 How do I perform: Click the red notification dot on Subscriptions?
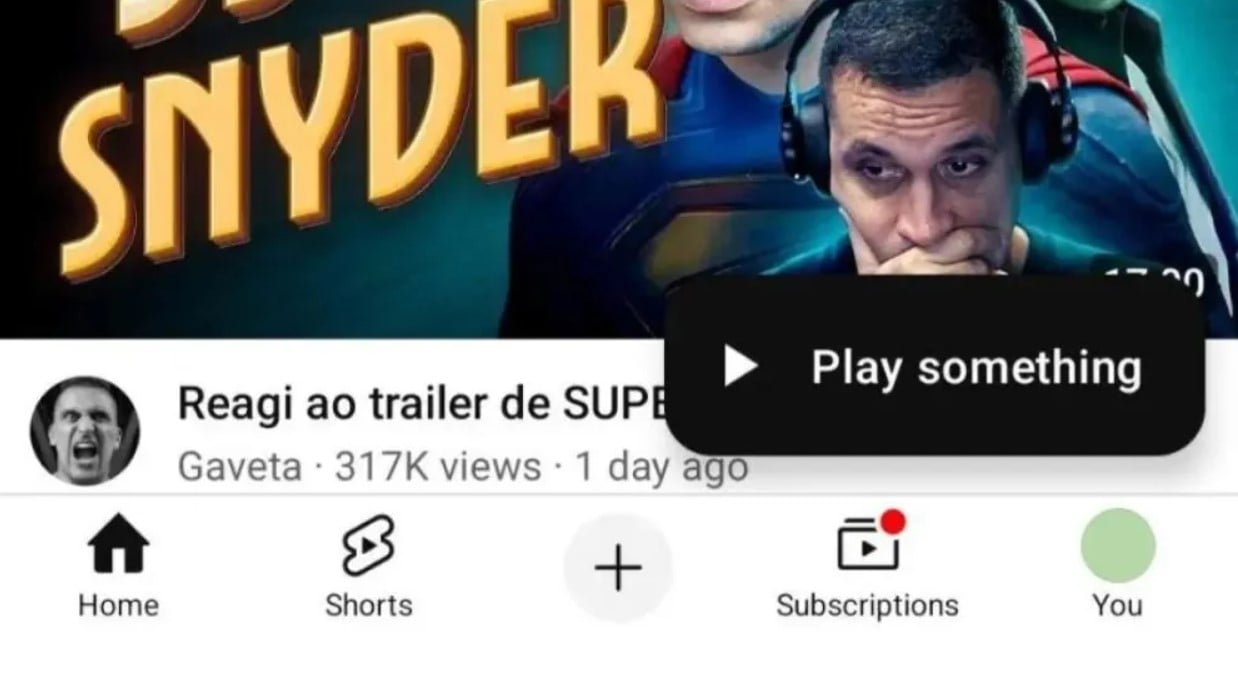tap(893, 521)
